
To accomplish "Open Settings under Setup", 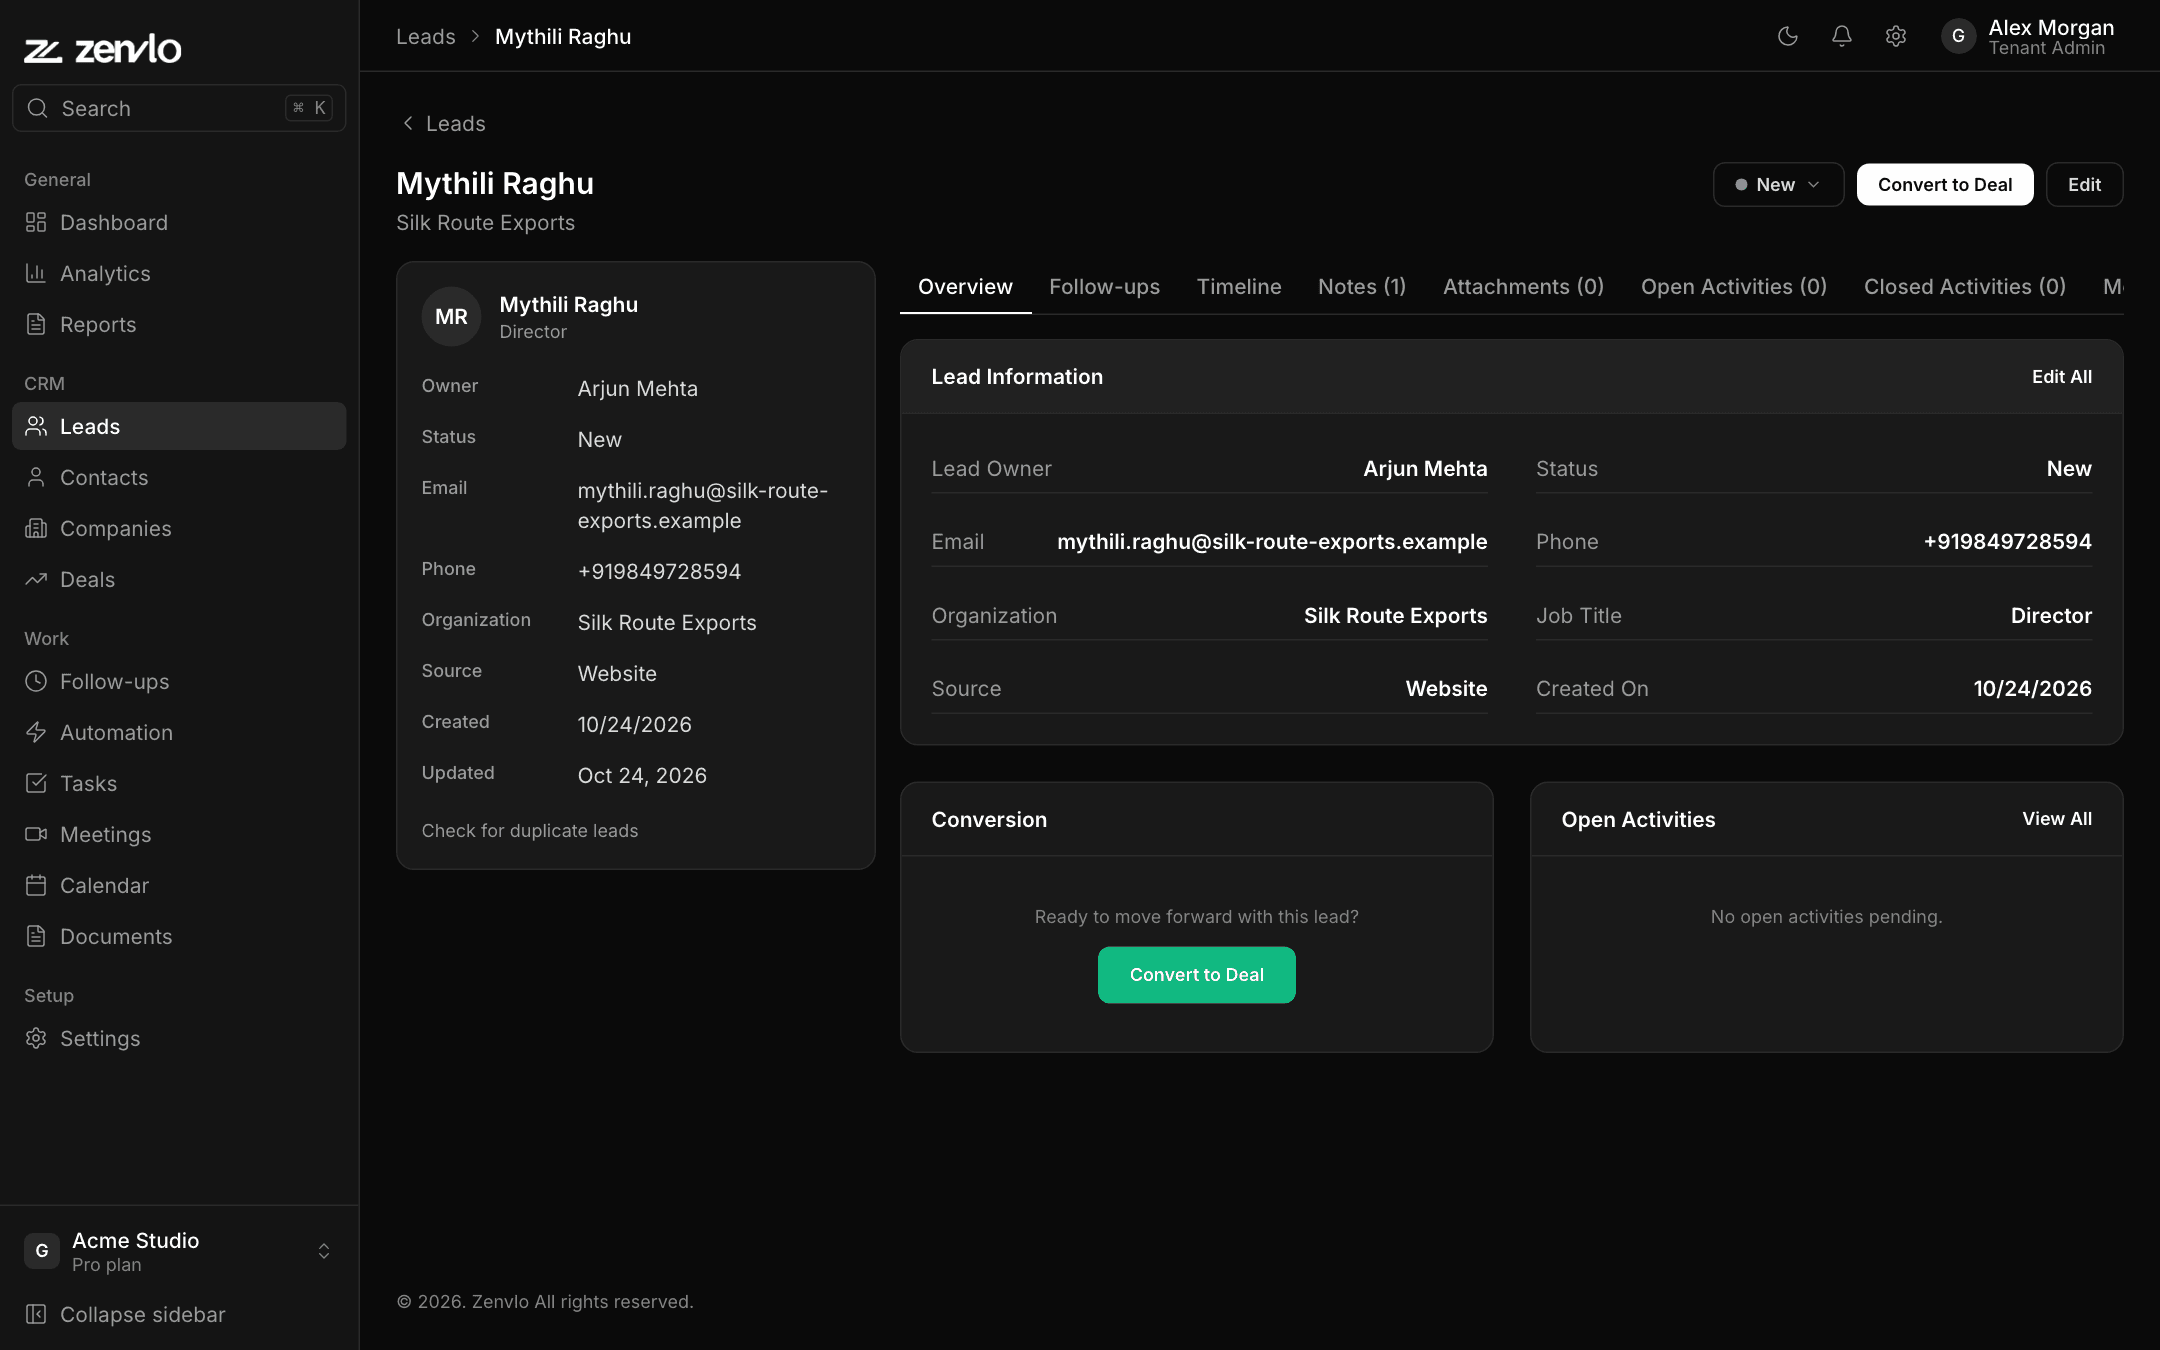I will [x=179, y=1038].
